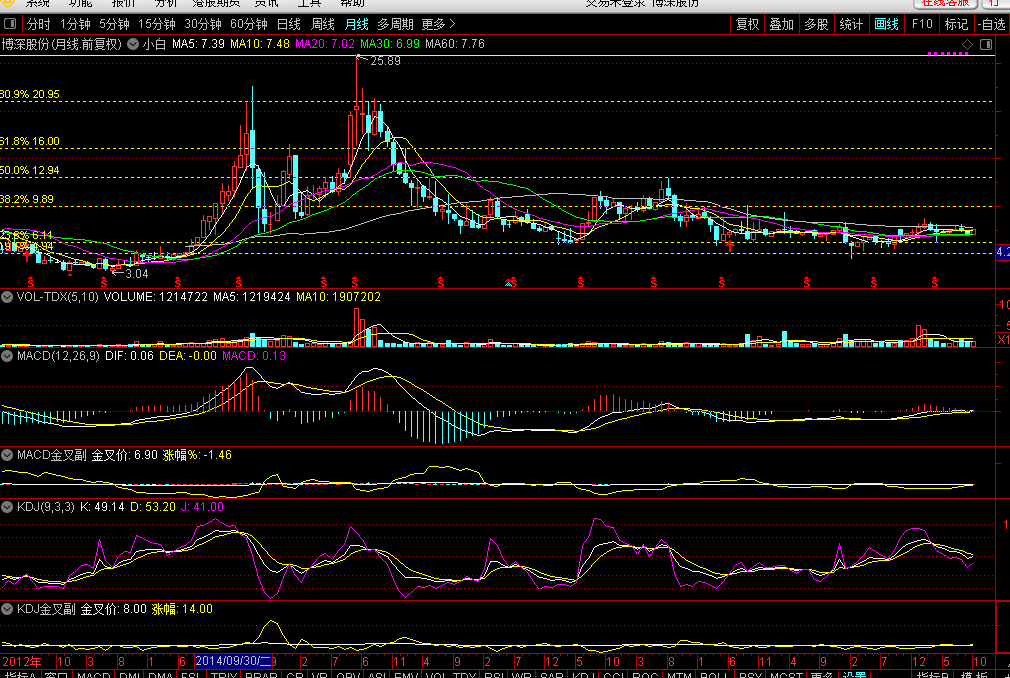Toggle 复权 price adjustment
The image size is (1010, 678).
(x=747, y=24)
